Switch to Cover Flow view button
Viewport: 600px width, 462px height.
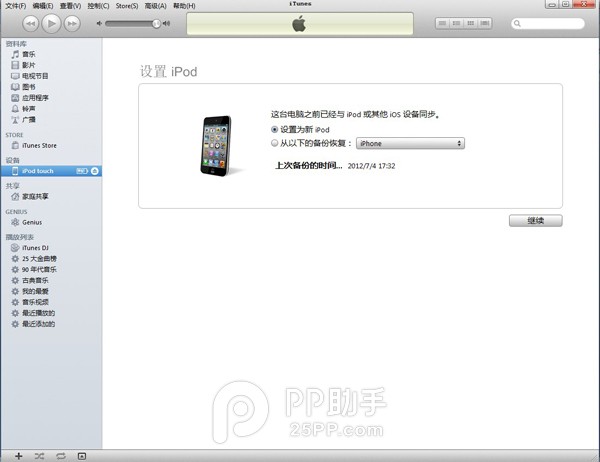pyautogui.click(x=485, y=23)
